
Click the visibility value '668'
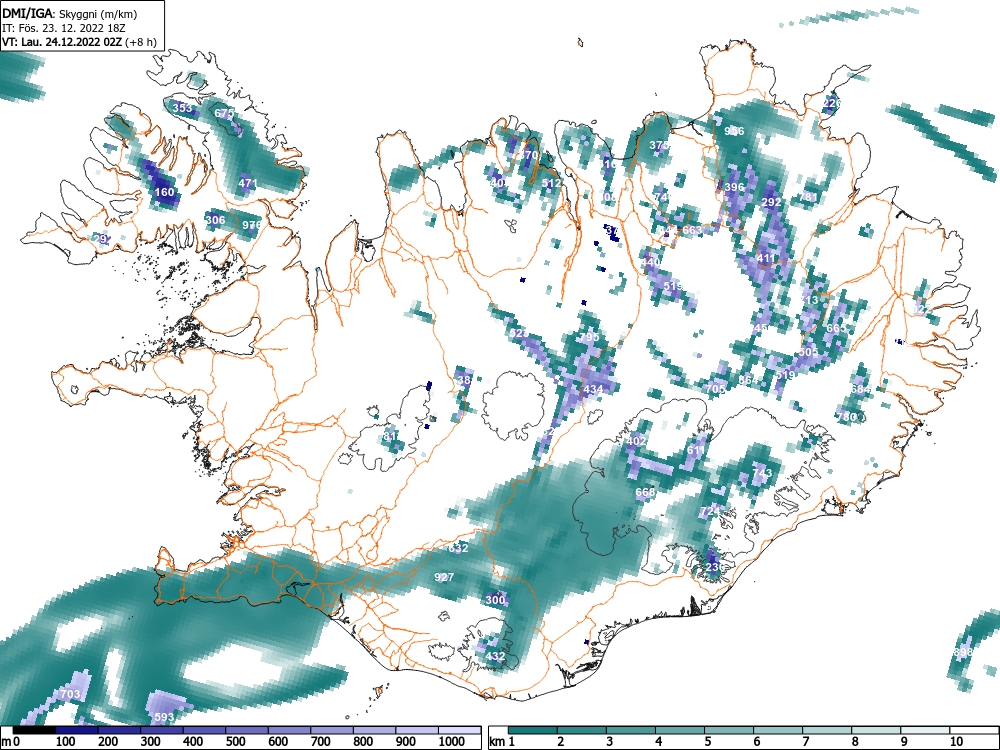click(645, 492)
